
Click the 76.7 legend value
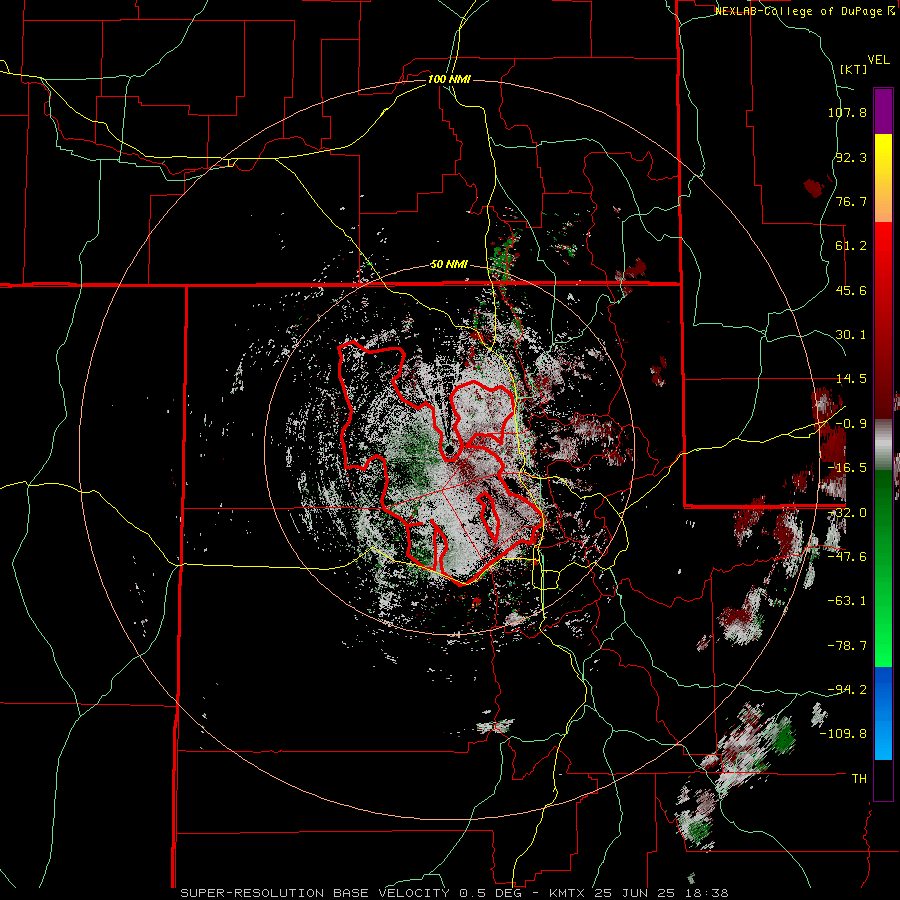[851, 201]
